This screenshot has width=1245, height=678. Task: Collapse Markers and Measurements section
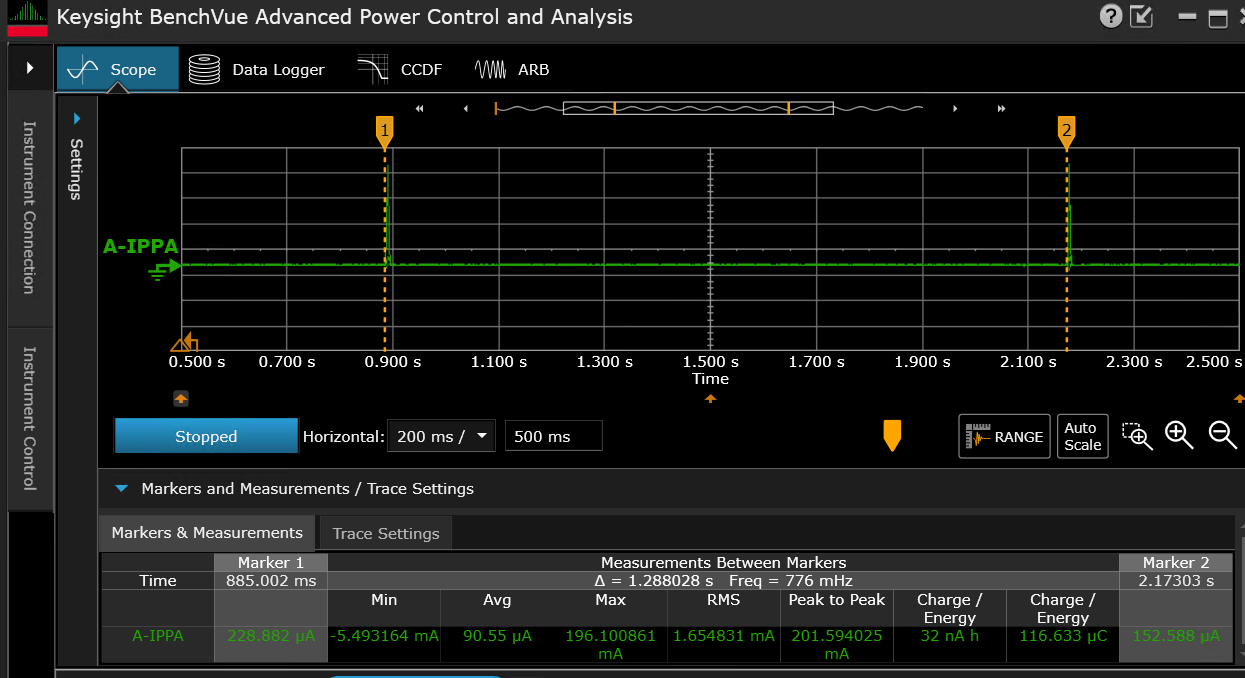pyautogui.click(x=122, y=489)
